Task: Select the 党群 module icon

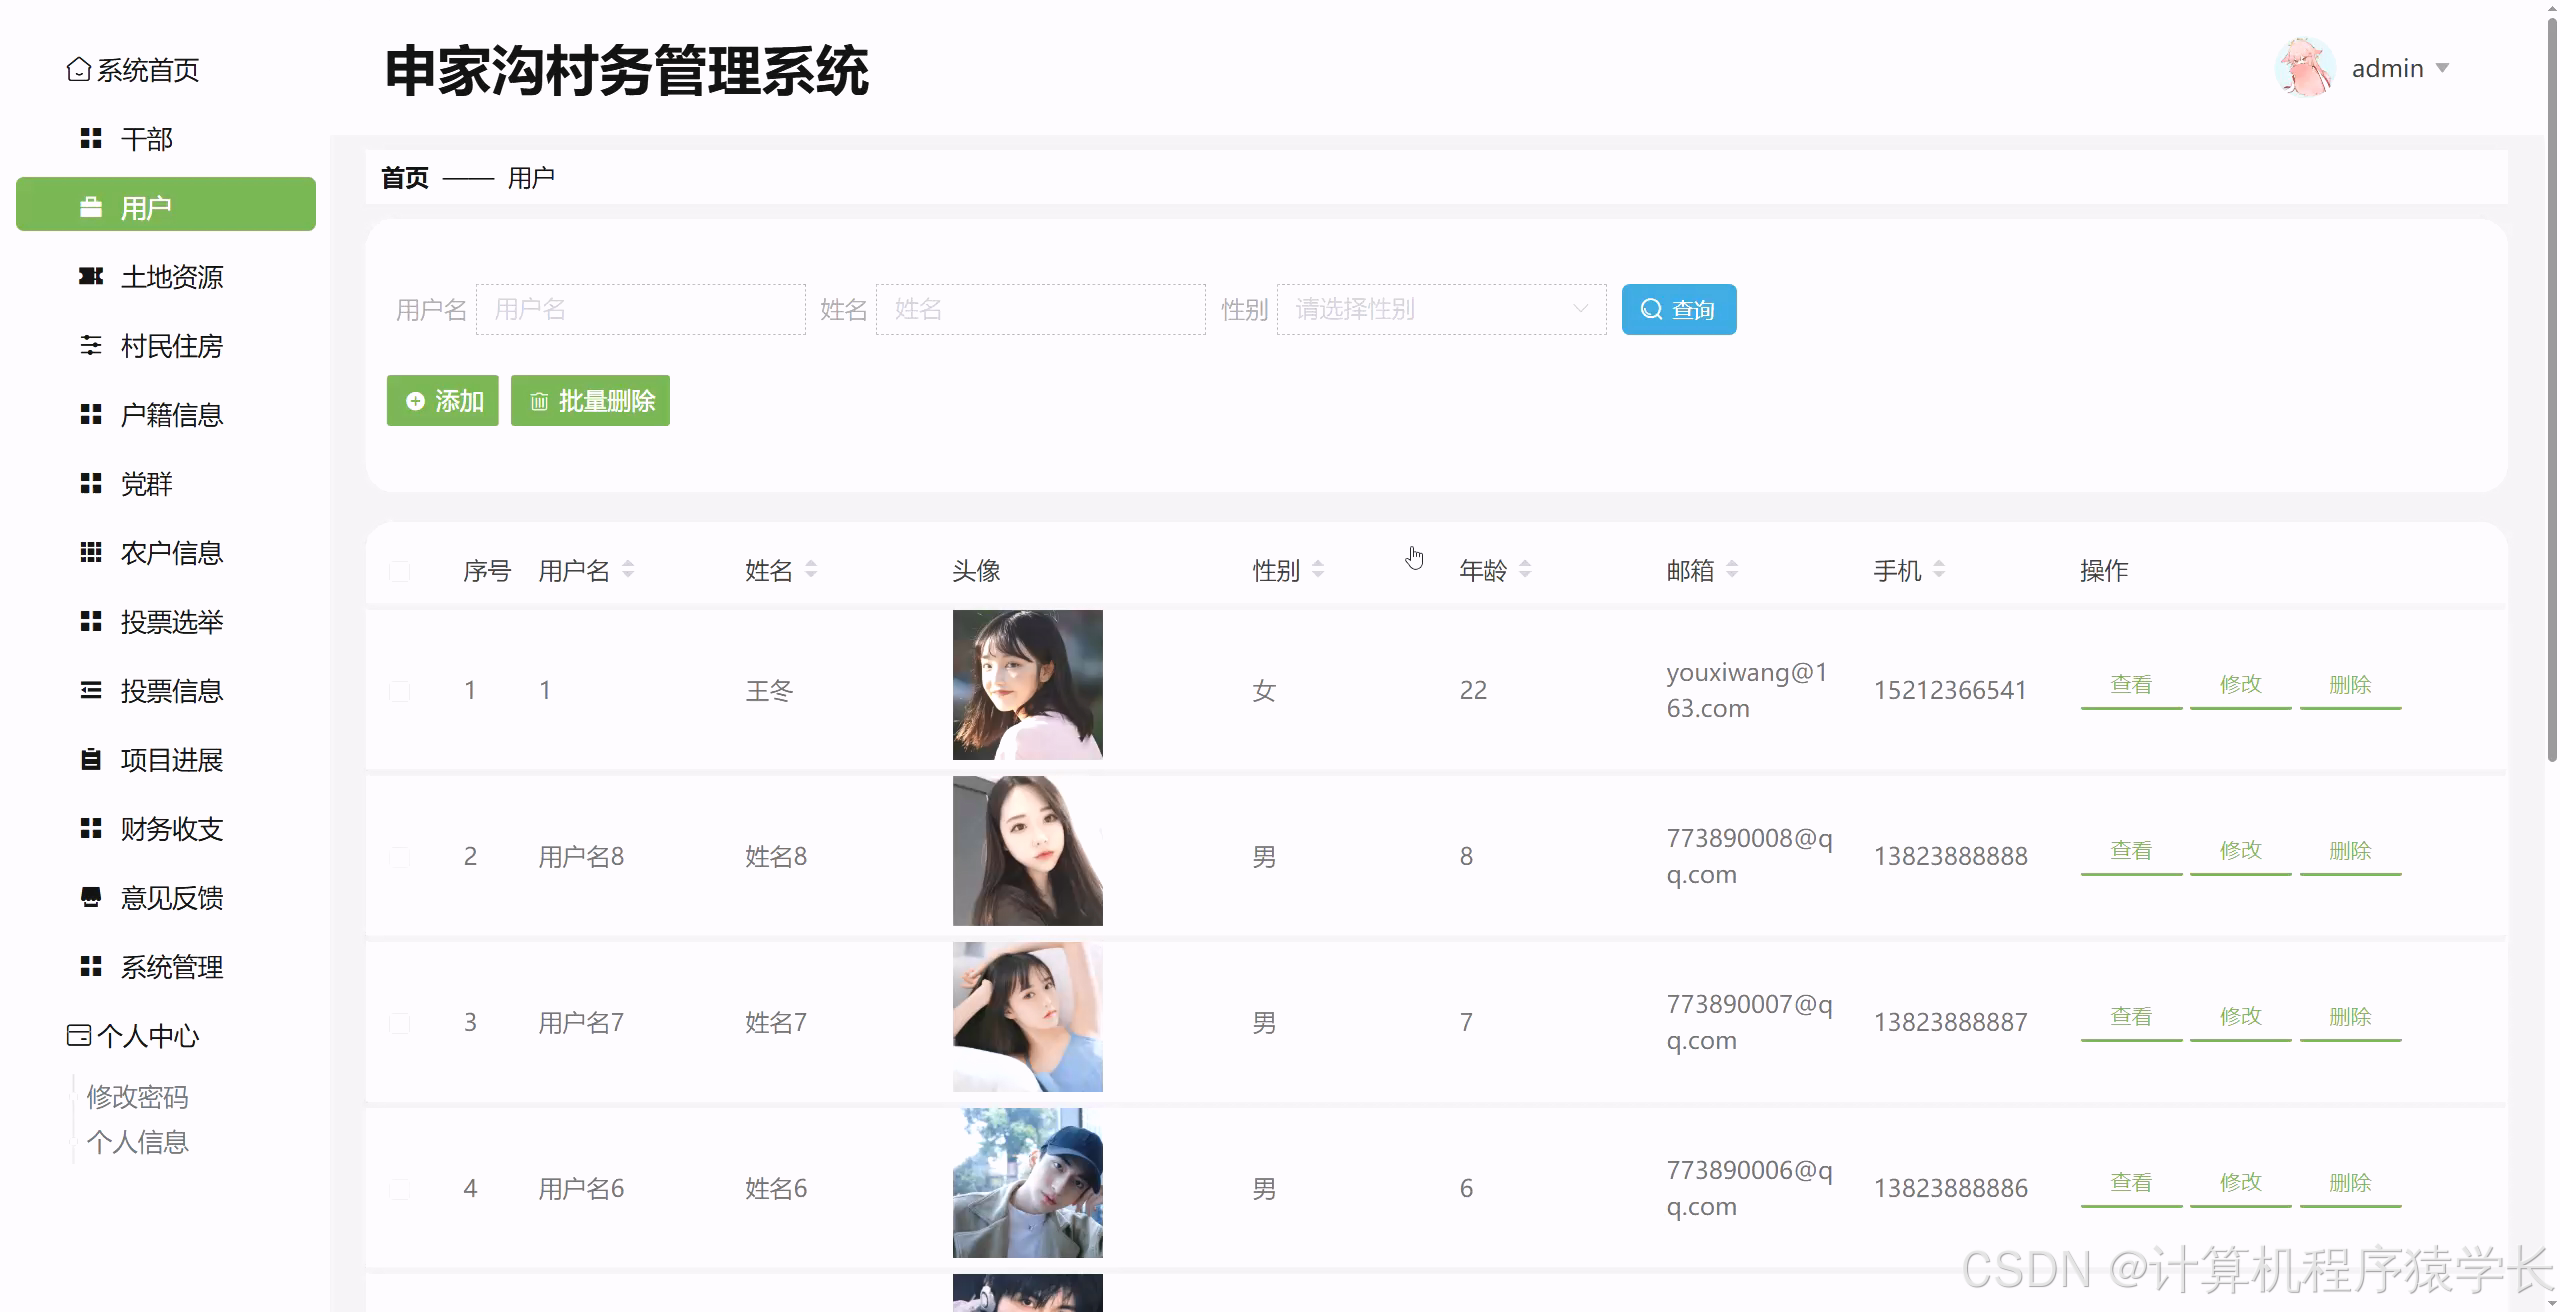Action: (91, 484)
